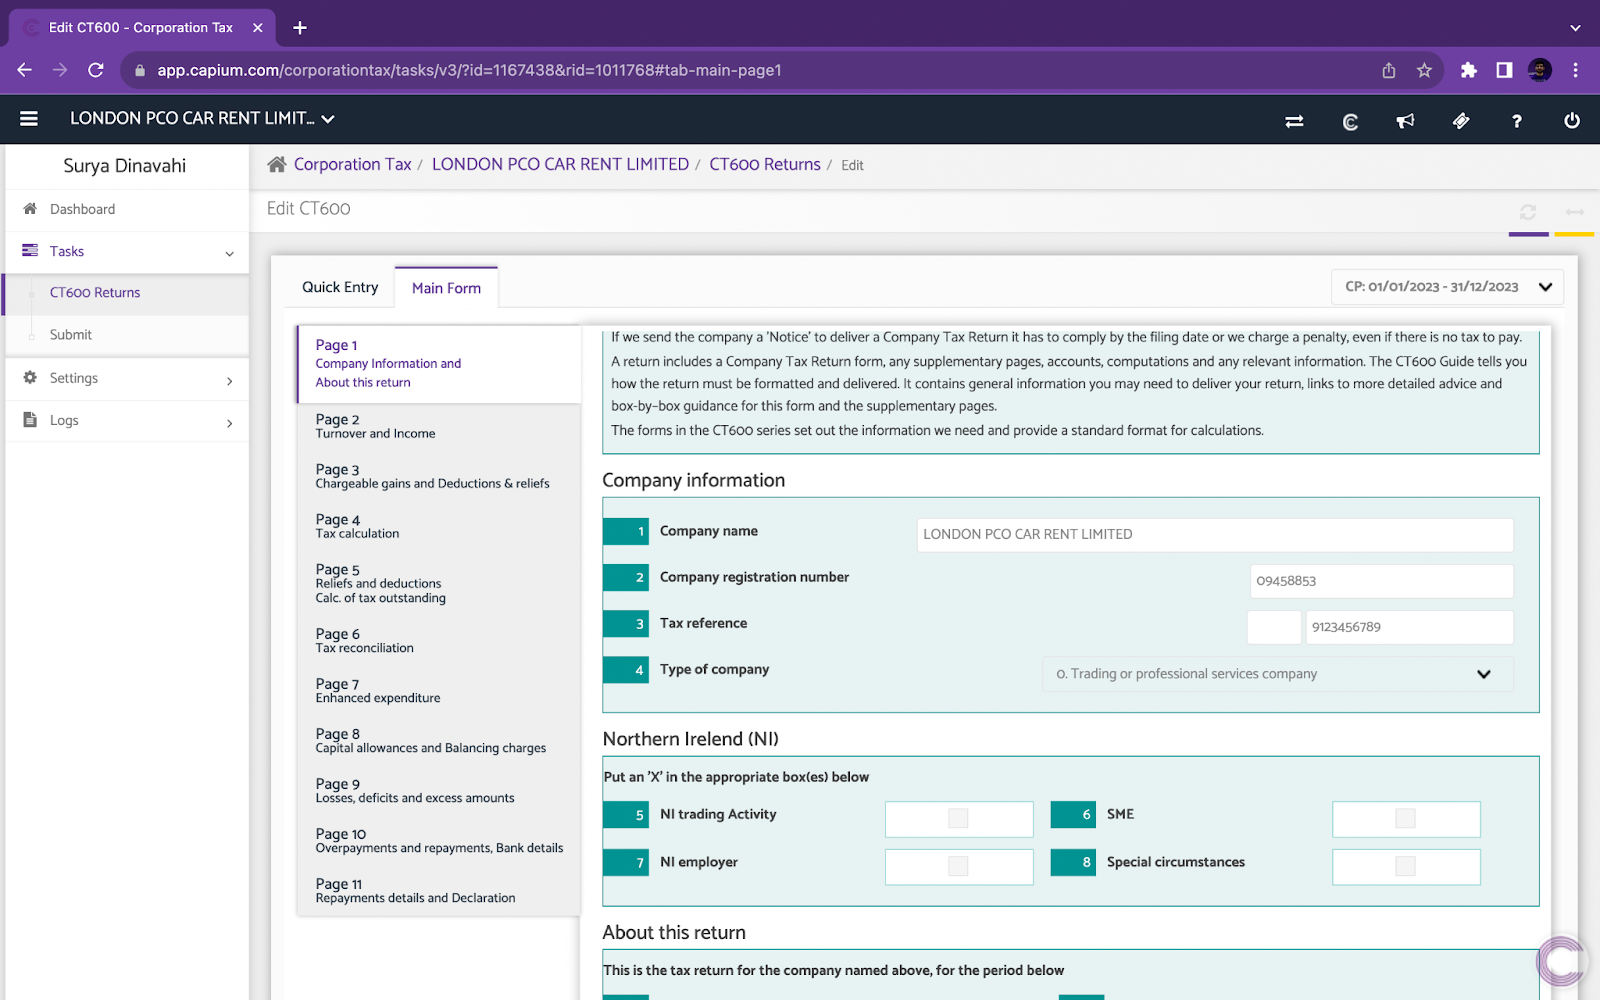Switch to the Quick Entry tab
This screenshot has width=1600, height=1000.
tap(340, 287)
